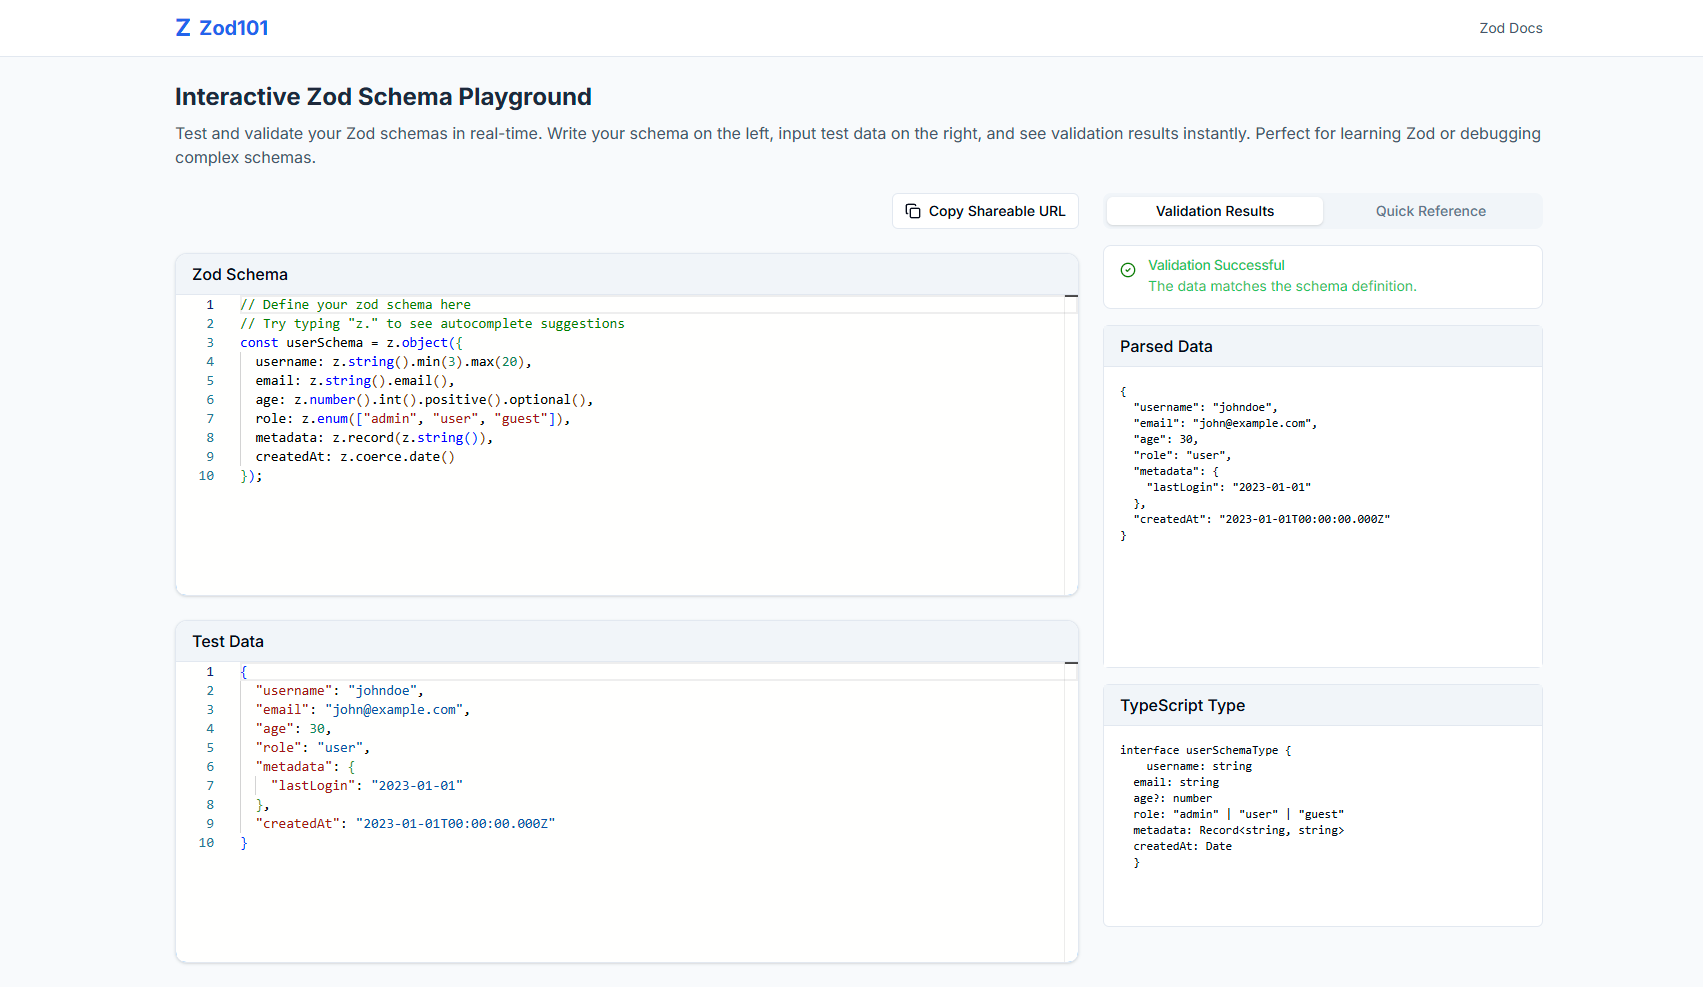Click schema line 'username: z.string().min(3).max(20),'
This screenshot has height=987, width=1703.
393,362
